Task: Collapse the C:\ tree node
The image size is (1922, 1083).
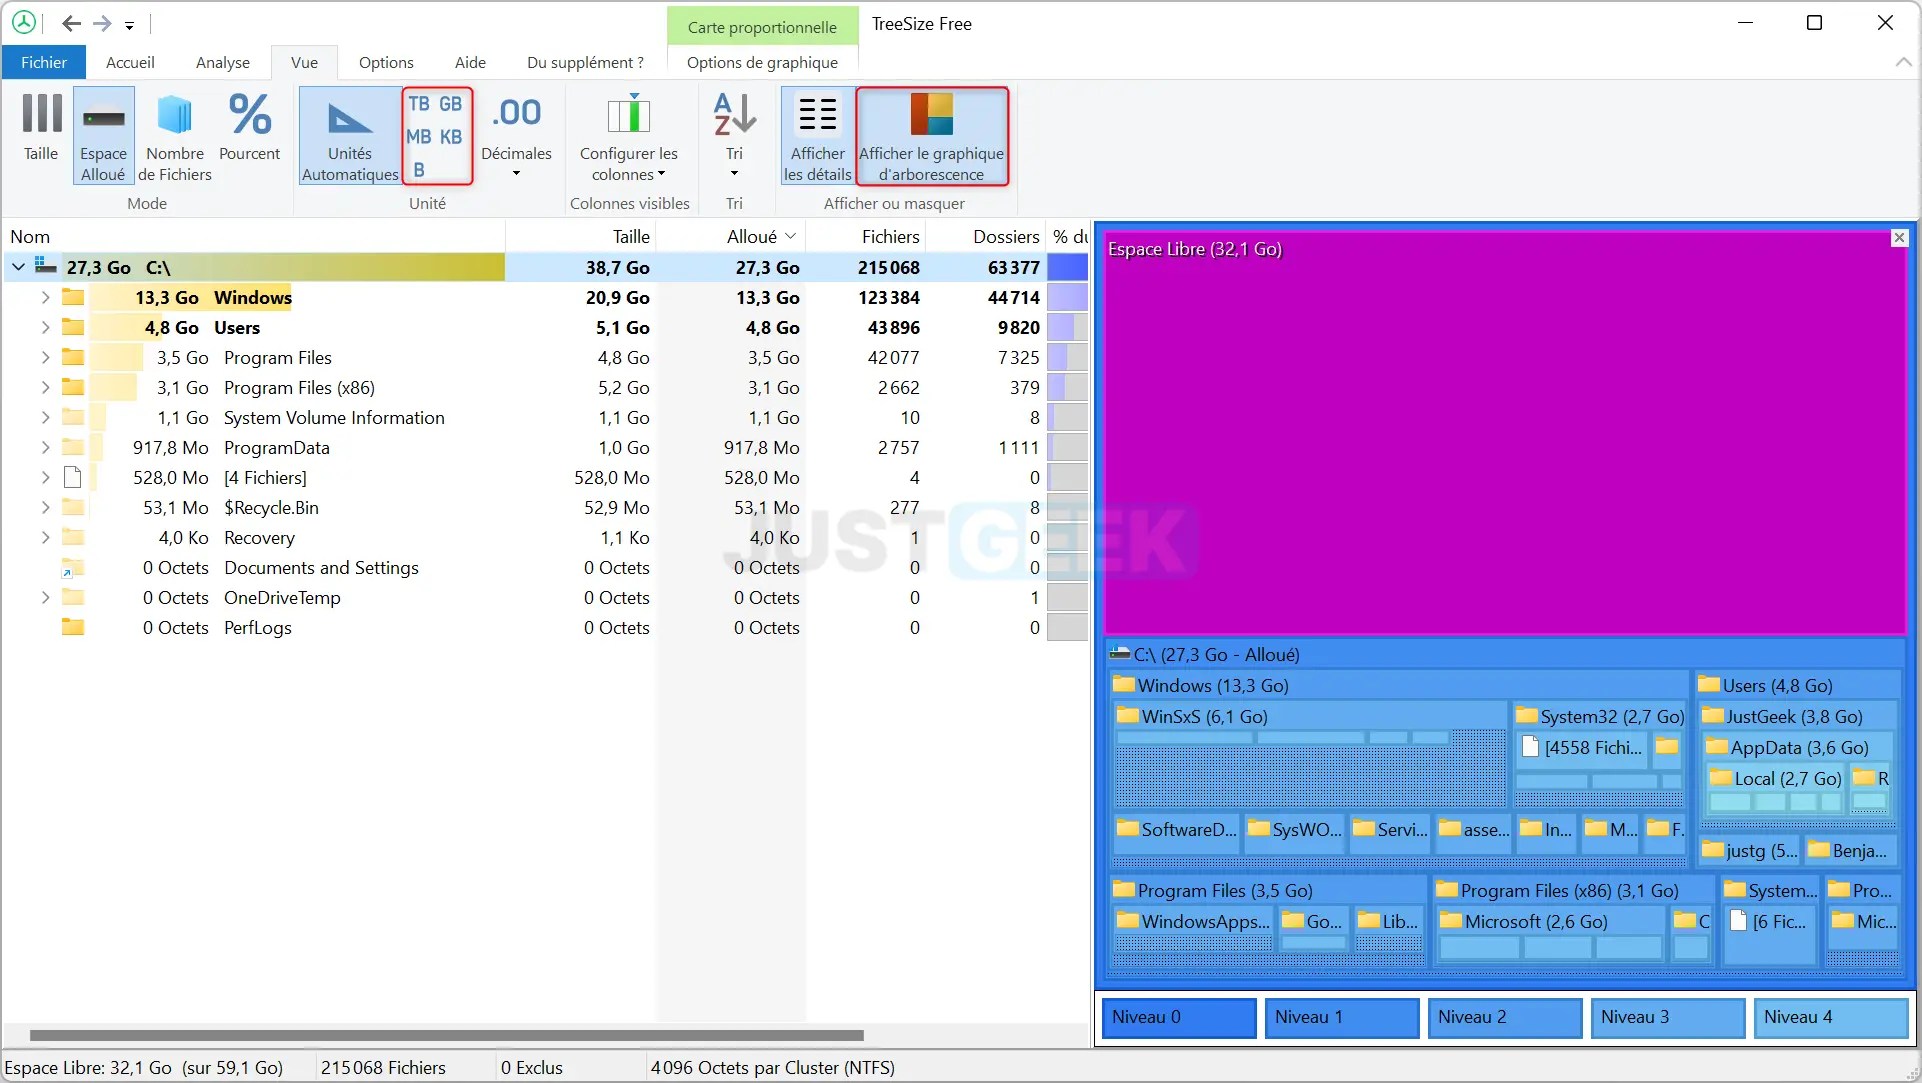Action: (x=18, y=267)
